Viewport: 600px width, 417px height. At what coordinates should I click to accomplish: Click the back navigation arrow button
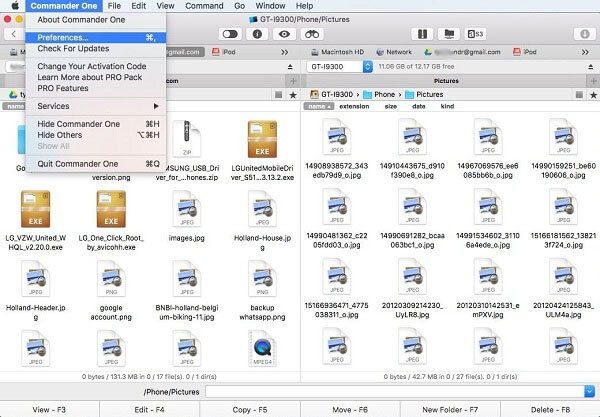(x=14, y=34)
